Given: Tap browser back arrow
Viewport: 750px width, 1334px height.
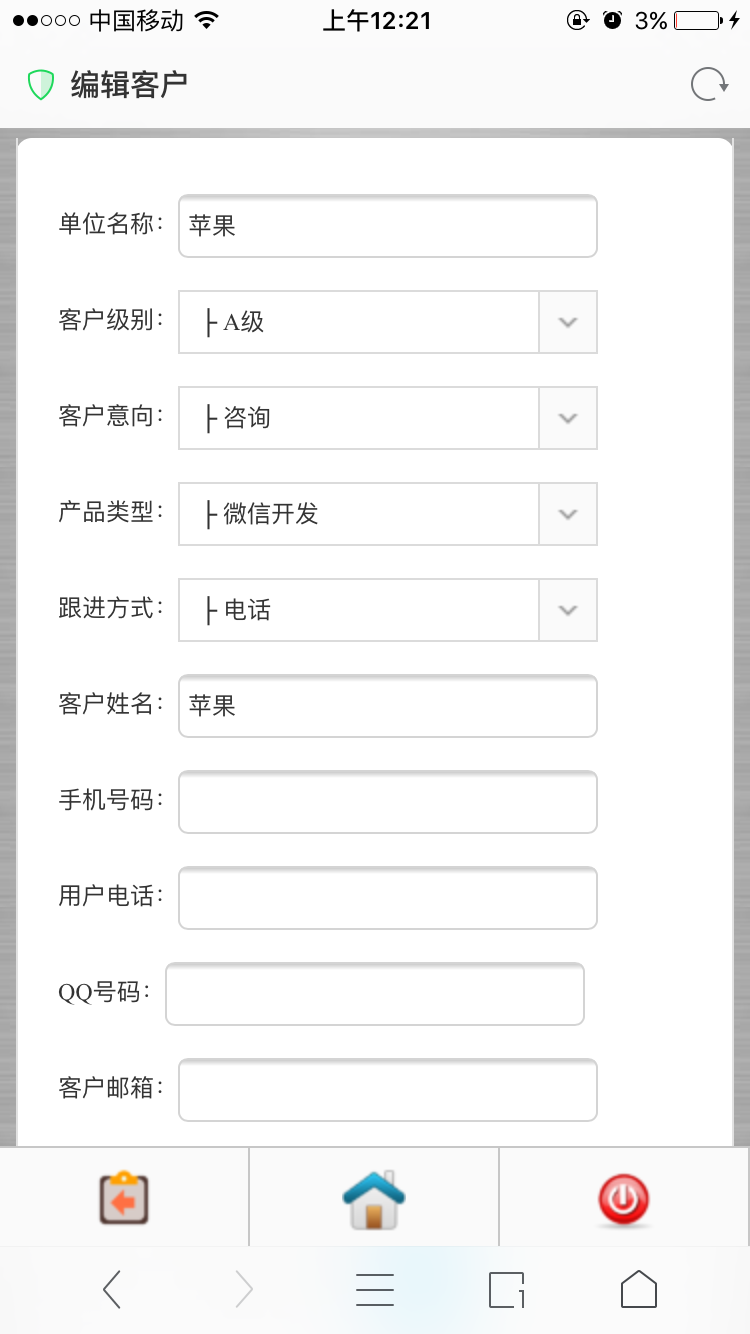Looking at the screenshot, I should pos(112,1290).
